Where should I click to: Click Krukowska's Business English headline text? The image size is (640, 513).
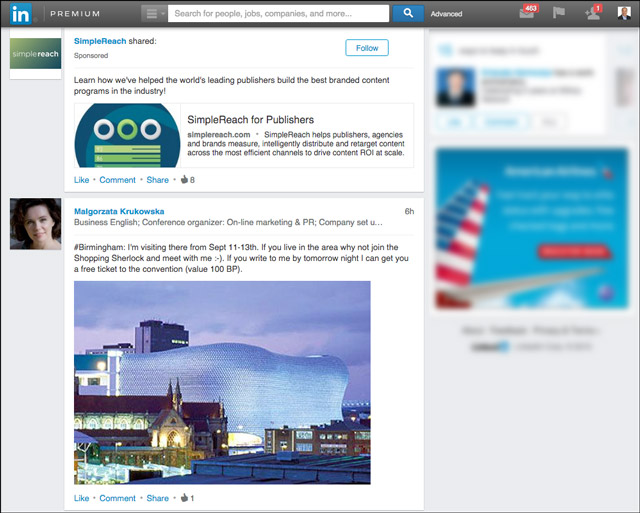[228, 222]
